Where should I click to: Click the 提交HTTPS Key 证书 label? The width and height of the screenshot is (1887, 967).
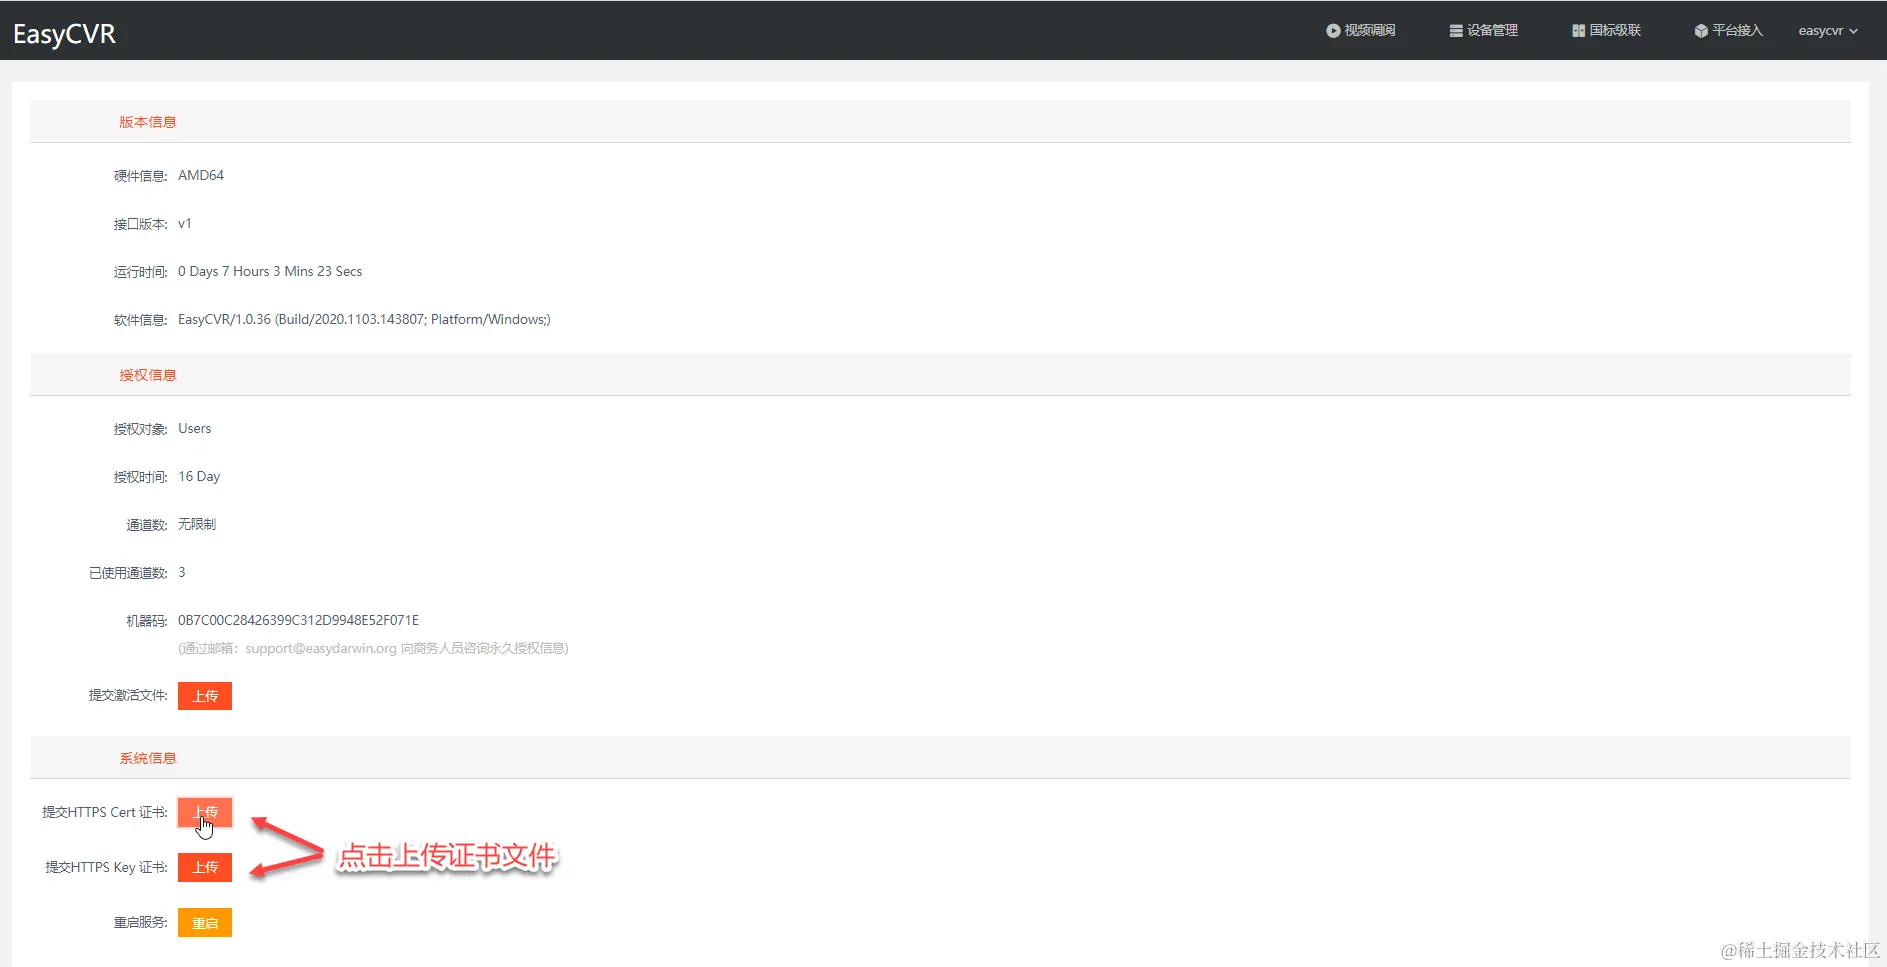[x=106, y=867]
